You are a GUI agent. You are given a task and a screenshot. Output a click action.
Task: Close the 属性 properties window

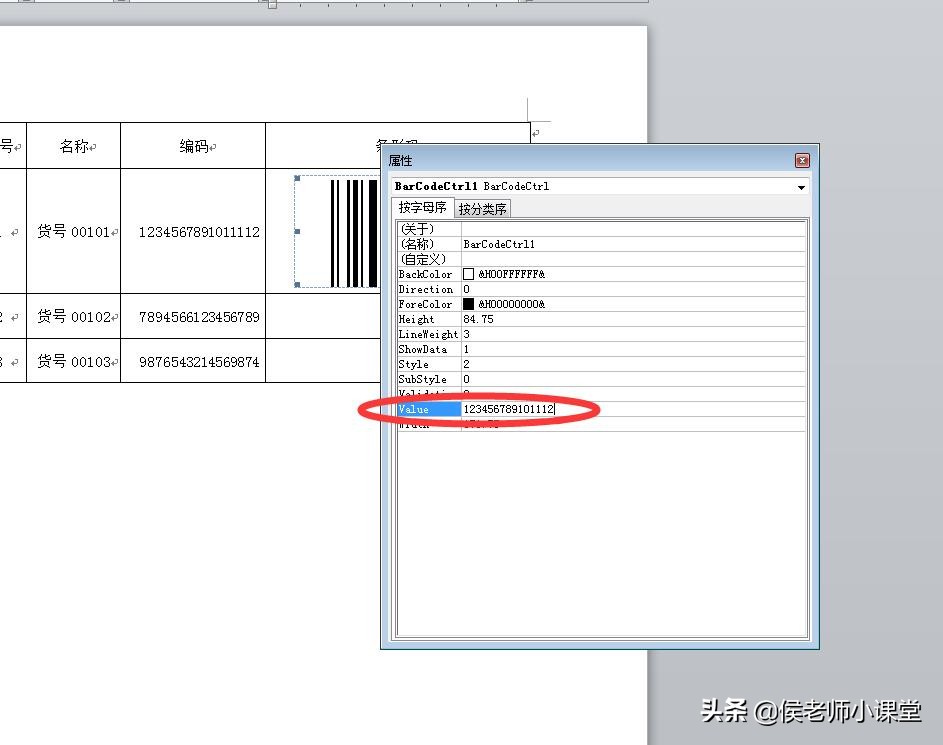pyautogui.click(x=802, y=161)
